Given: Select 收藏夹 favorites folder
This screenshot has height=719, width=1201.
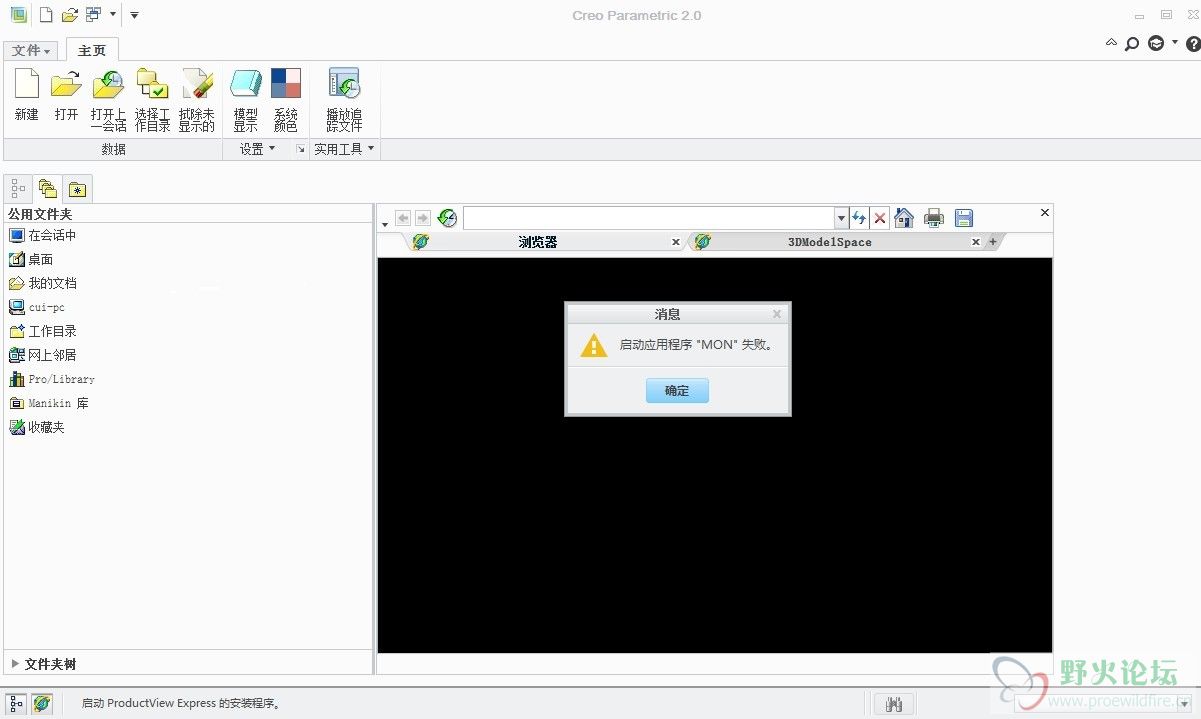Looking at the screenshot, I should 37,427.
